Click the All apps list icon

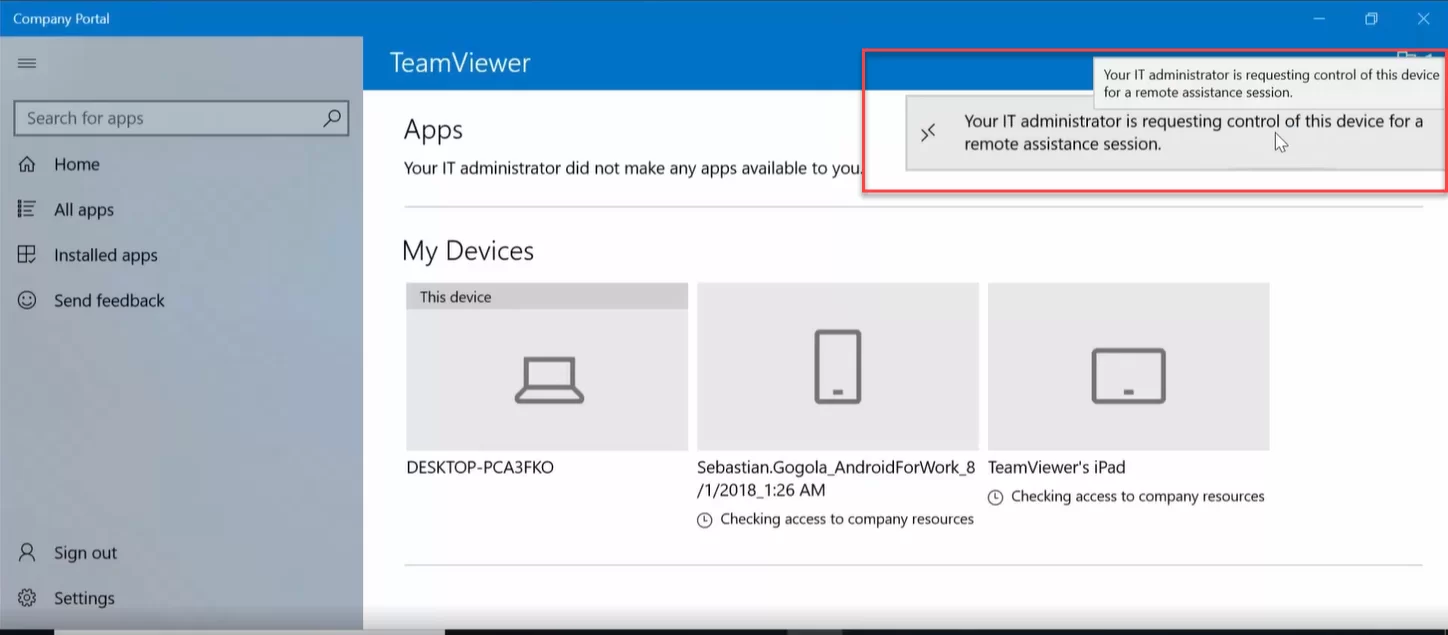[x=27, y=209]
